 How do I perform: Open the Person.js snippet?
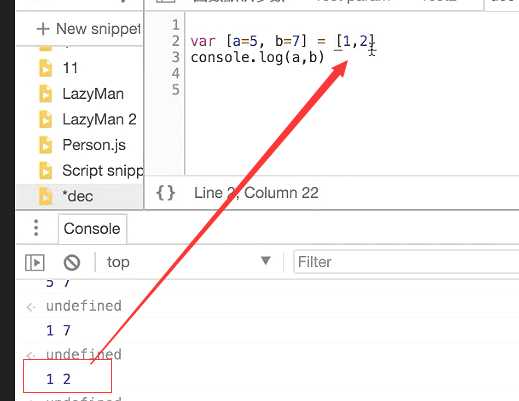point(94,145)
